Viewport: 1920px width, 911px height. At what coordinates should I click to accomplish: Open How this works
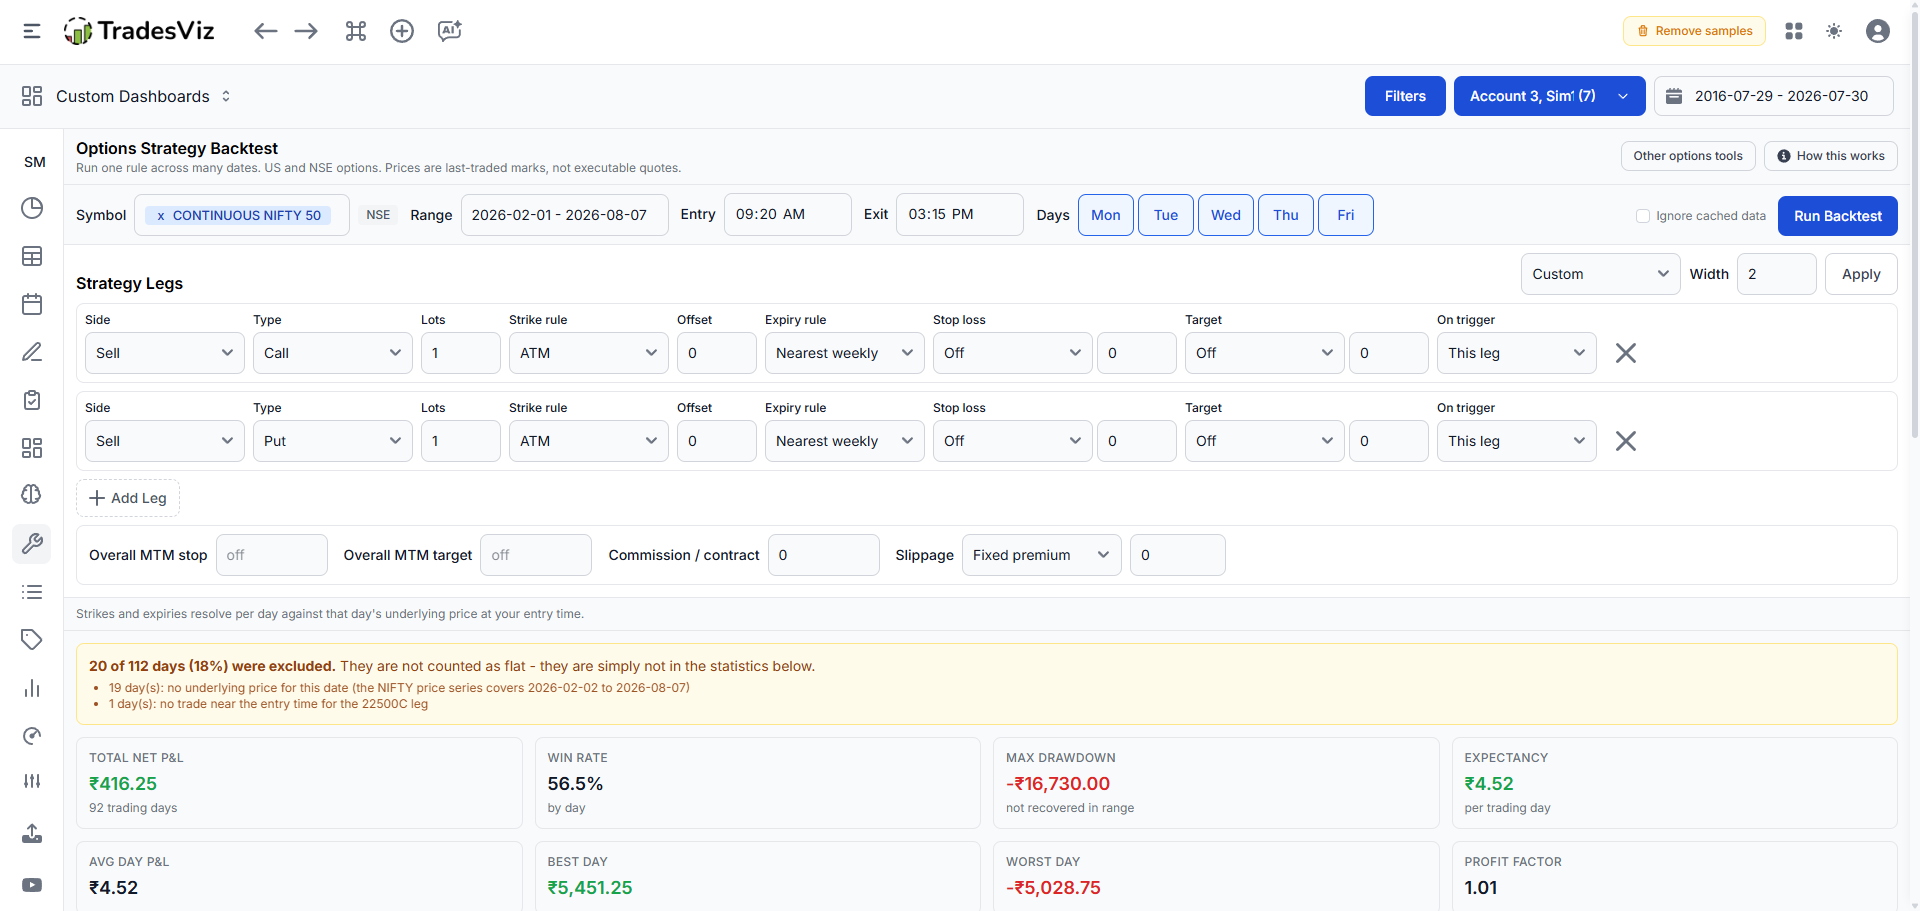tap(1830, 156)
